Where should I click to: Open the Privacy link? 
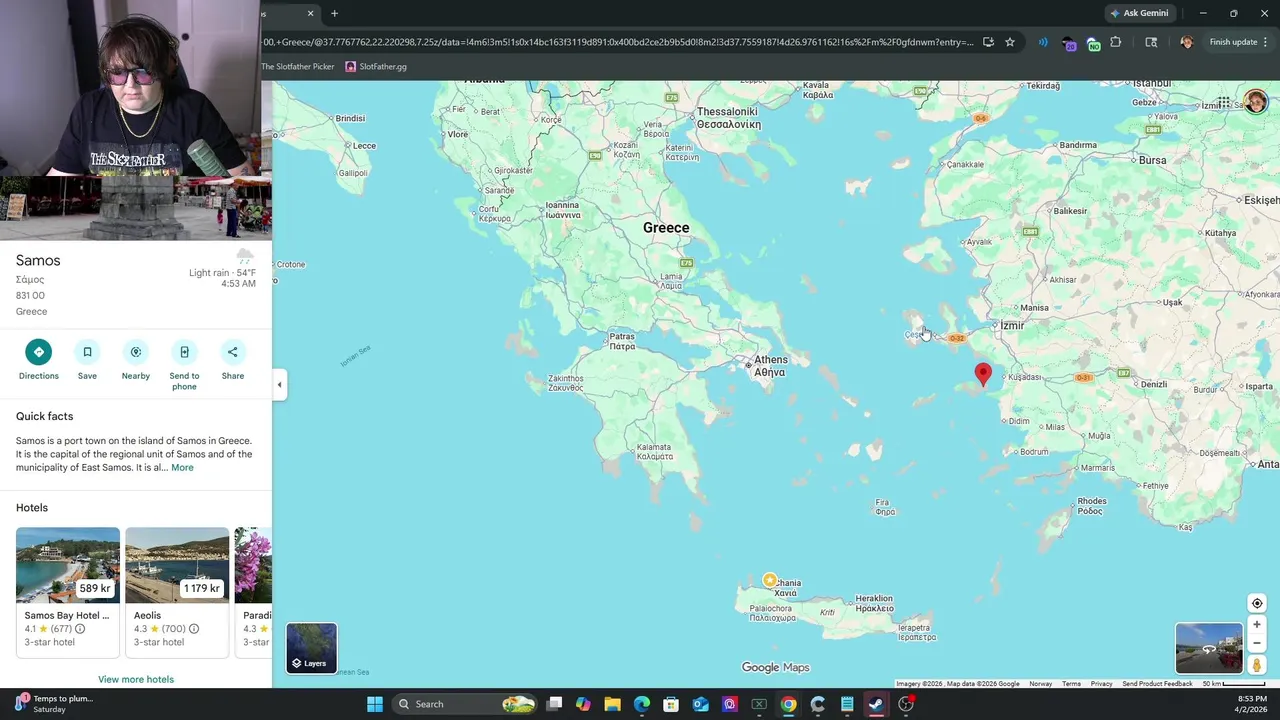(1101, 684)
